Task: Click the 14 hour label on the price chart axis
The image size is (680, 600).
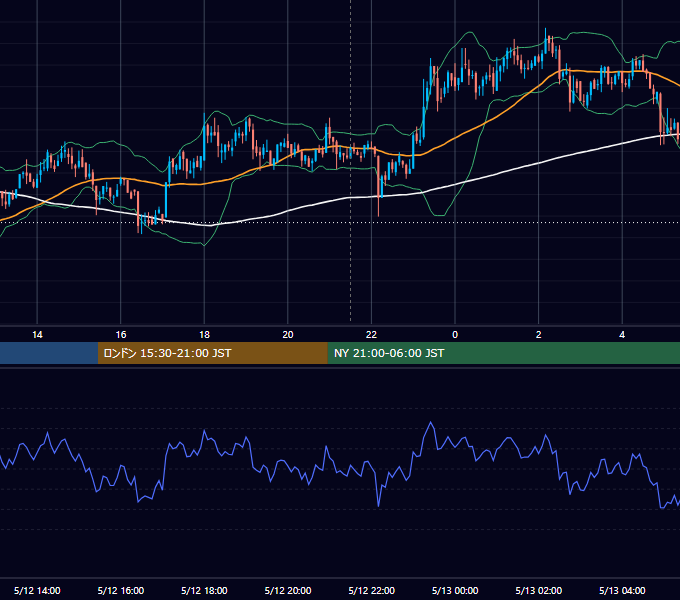Action: pos(37,335)
